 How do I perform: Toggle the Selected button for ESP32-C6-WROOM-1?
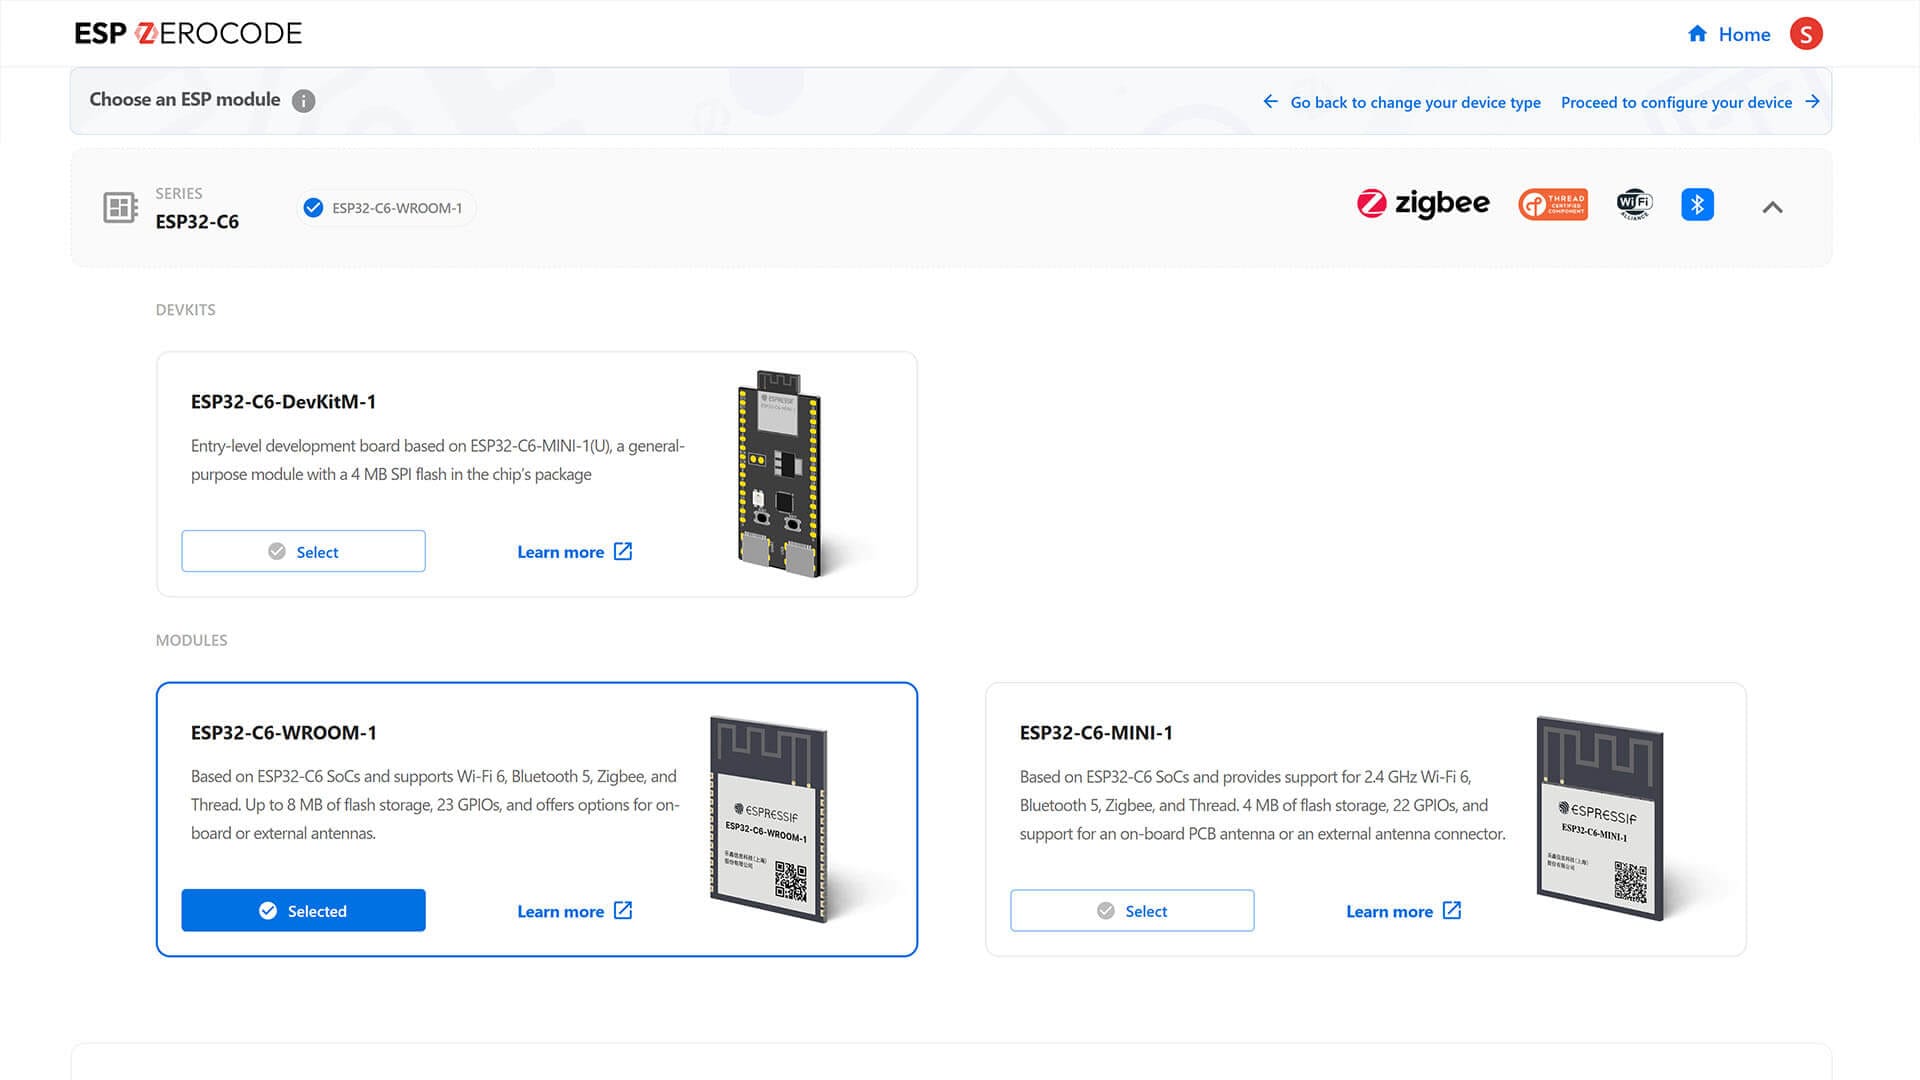(x=303, y=911)
